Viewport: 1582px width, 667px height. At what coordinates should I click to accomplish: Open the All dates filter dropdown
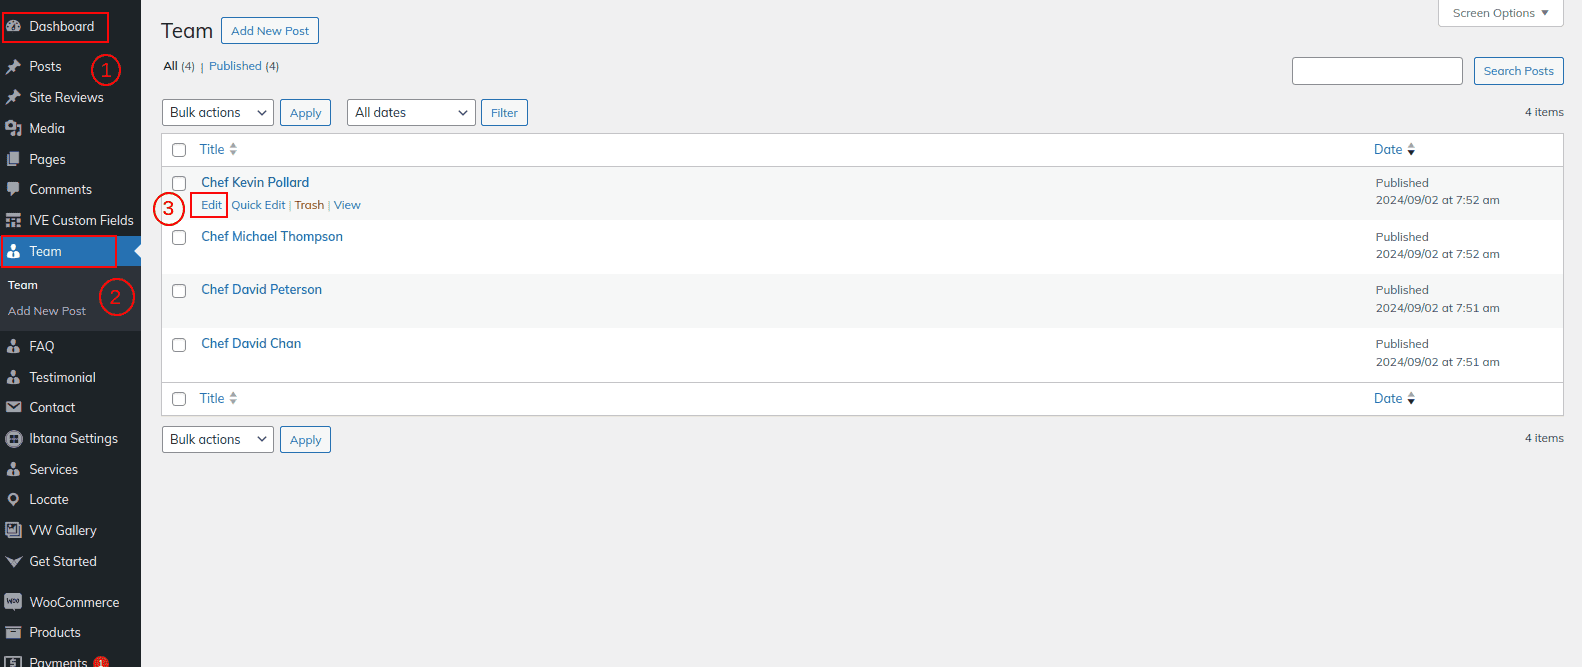[x=410, y=113]
